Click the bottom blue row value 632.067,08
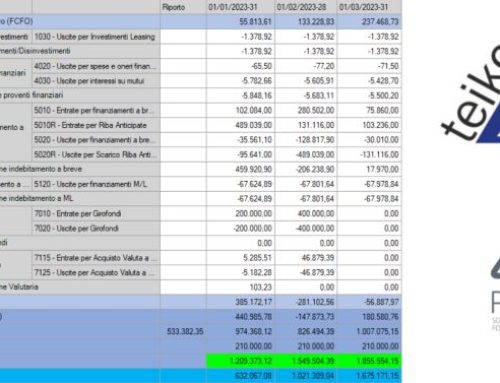The height and width of the screenshot is (383, 500). pyautogui.click(x=254, y=376)
